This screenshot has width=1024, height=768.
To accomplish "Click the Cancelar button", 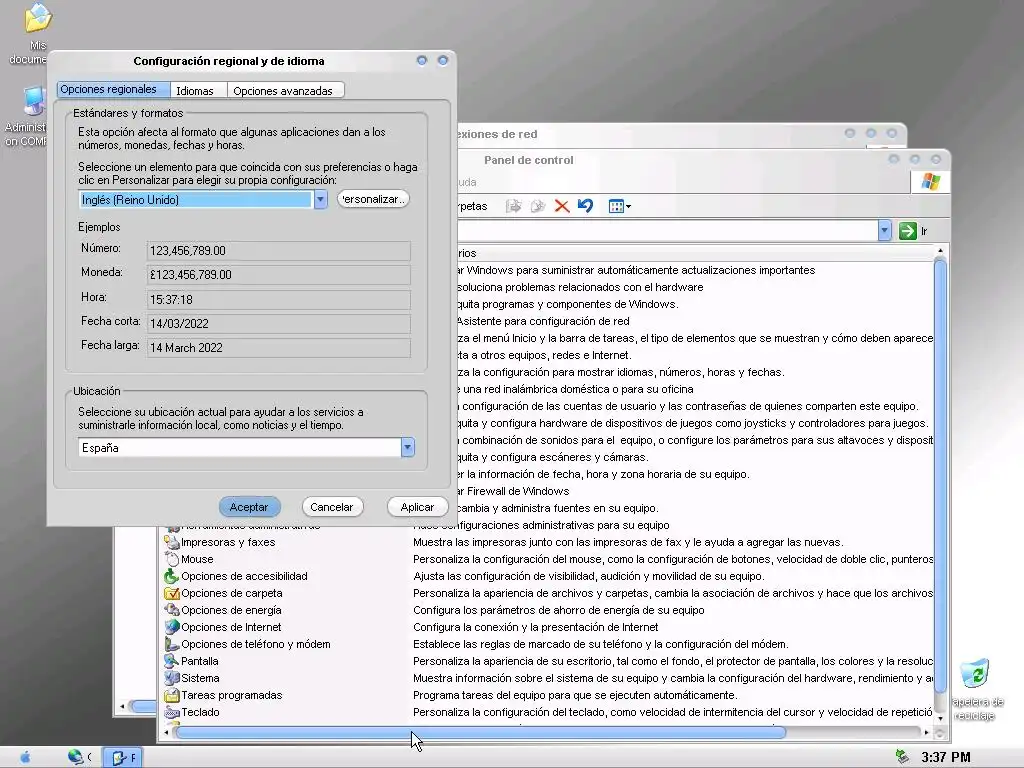I will click(332, 507).
